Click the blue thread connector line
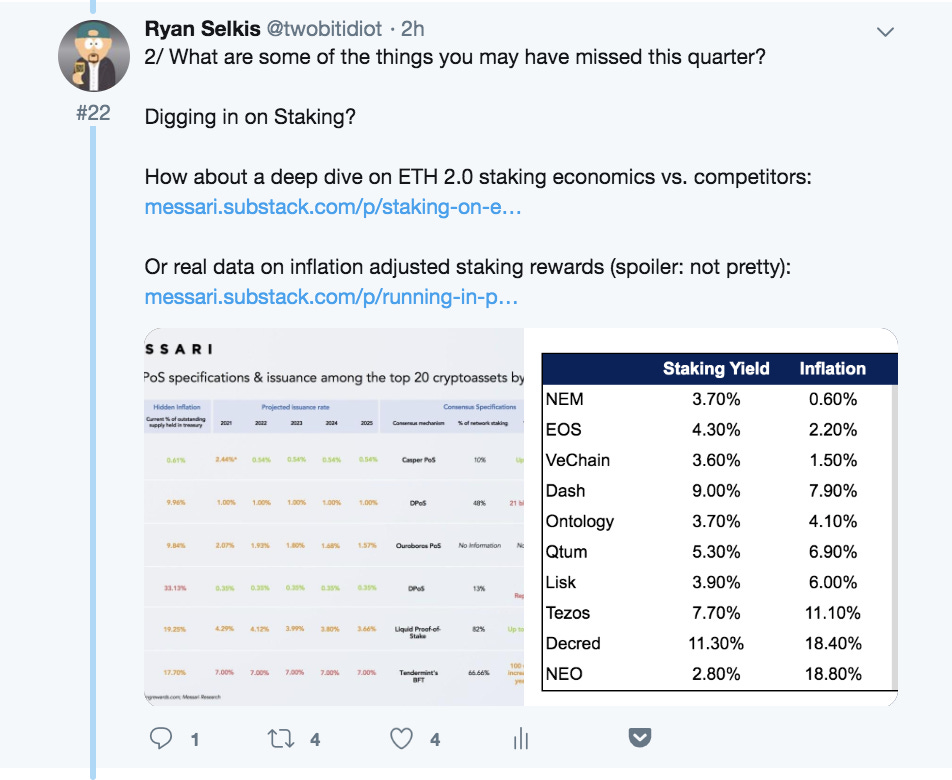Image resolution: width=952 pixels, height=780 pixels. [x=93, y=450]
